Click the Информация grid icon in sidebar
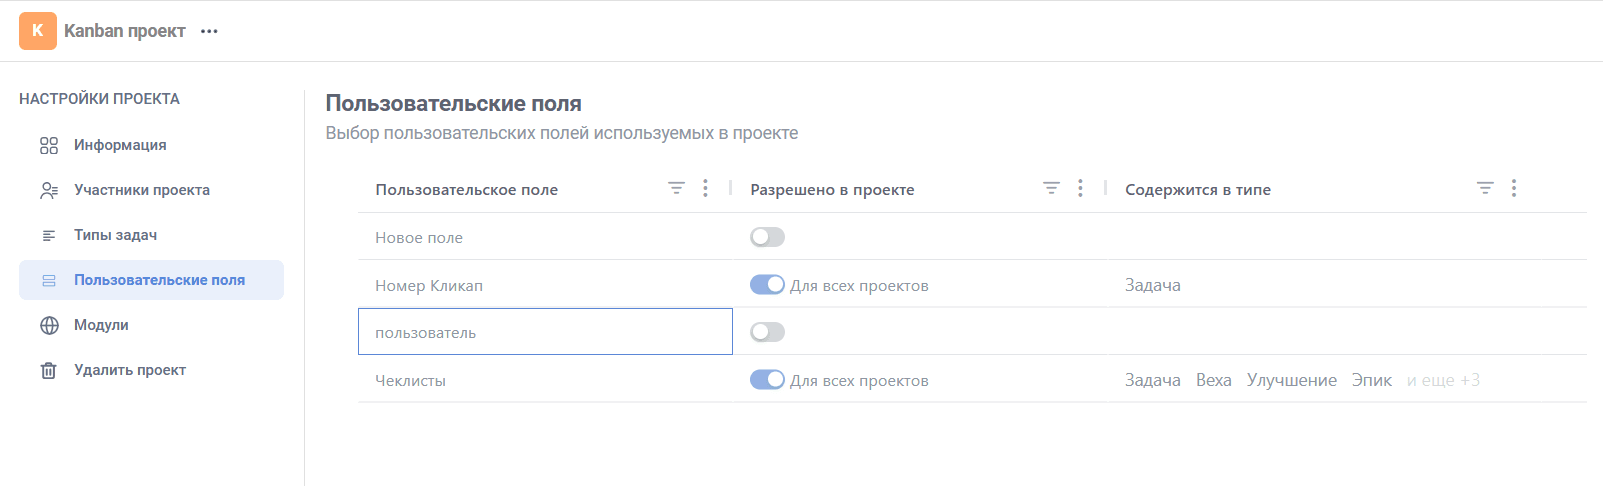Image resolution: width=1603 pixels, height=486 pixels. (49, 145)
